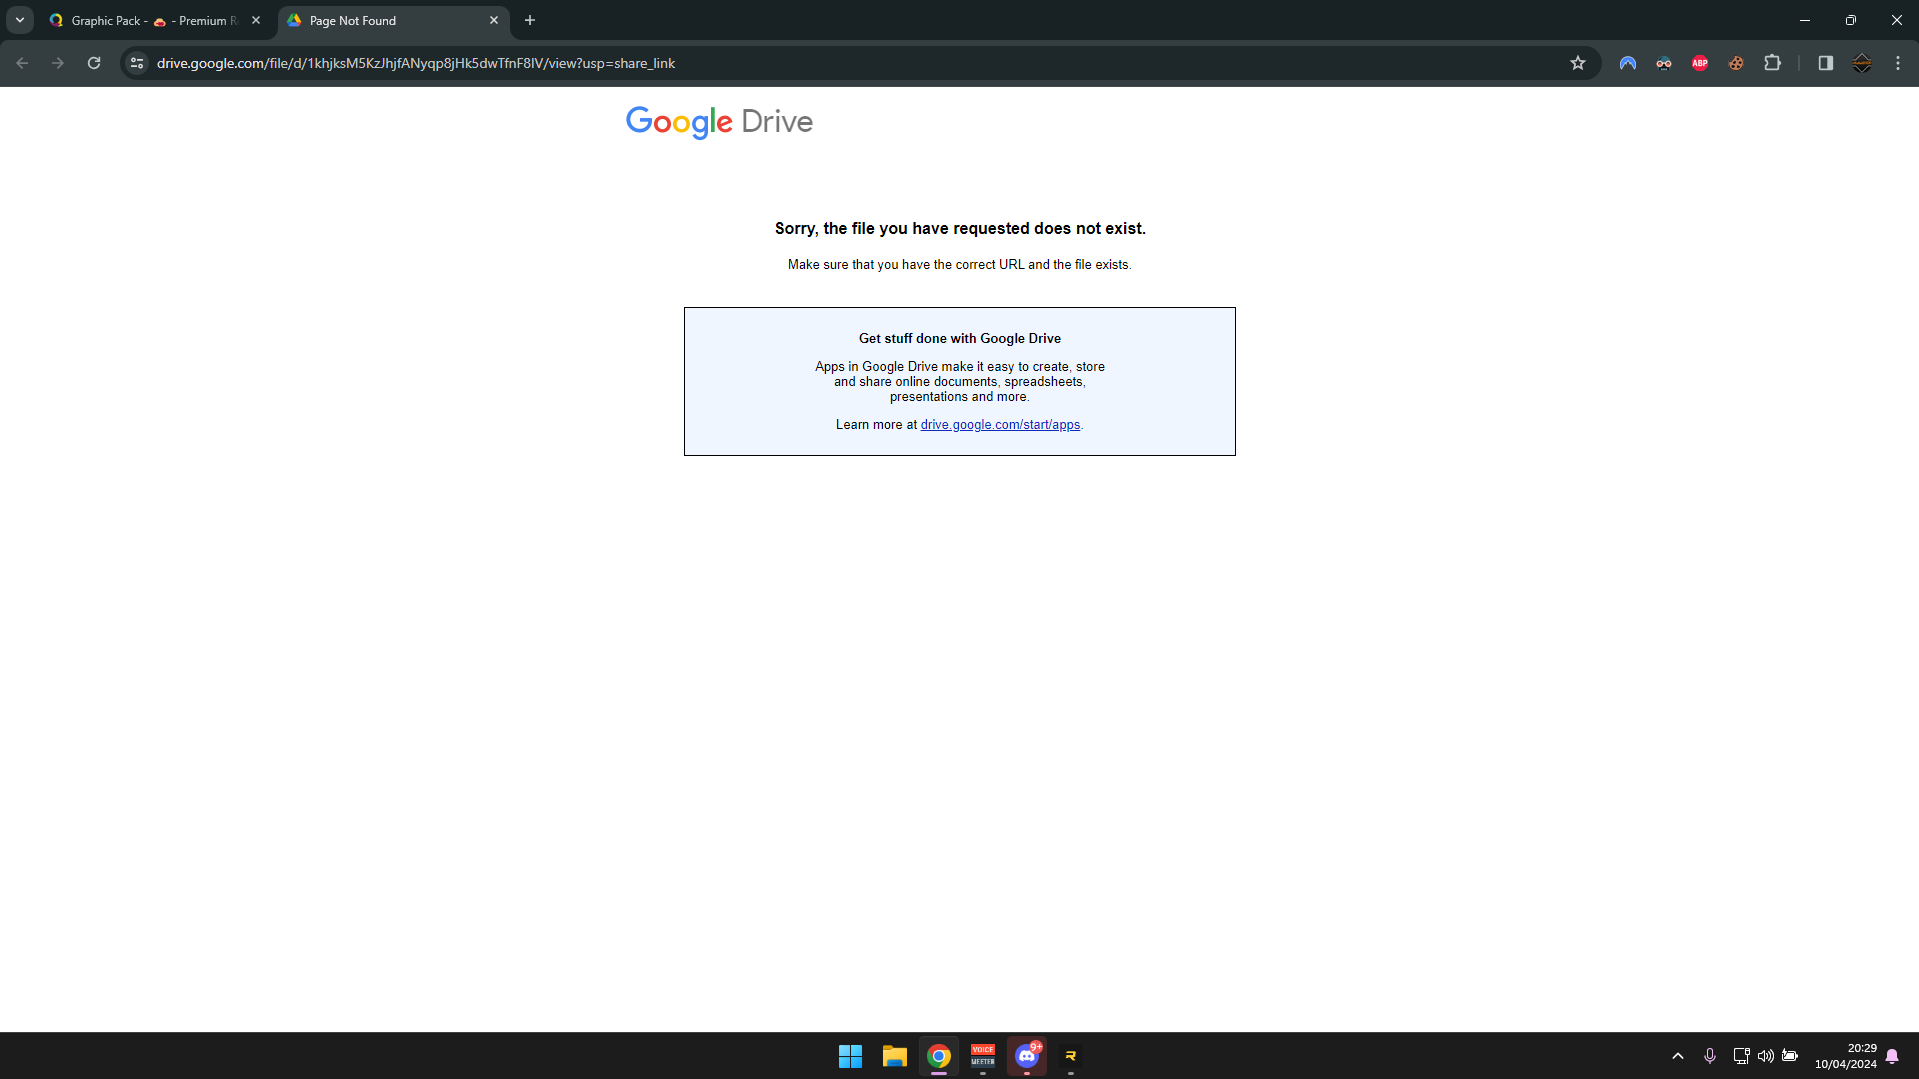Close the Chrome window

tap(1897, 20)
